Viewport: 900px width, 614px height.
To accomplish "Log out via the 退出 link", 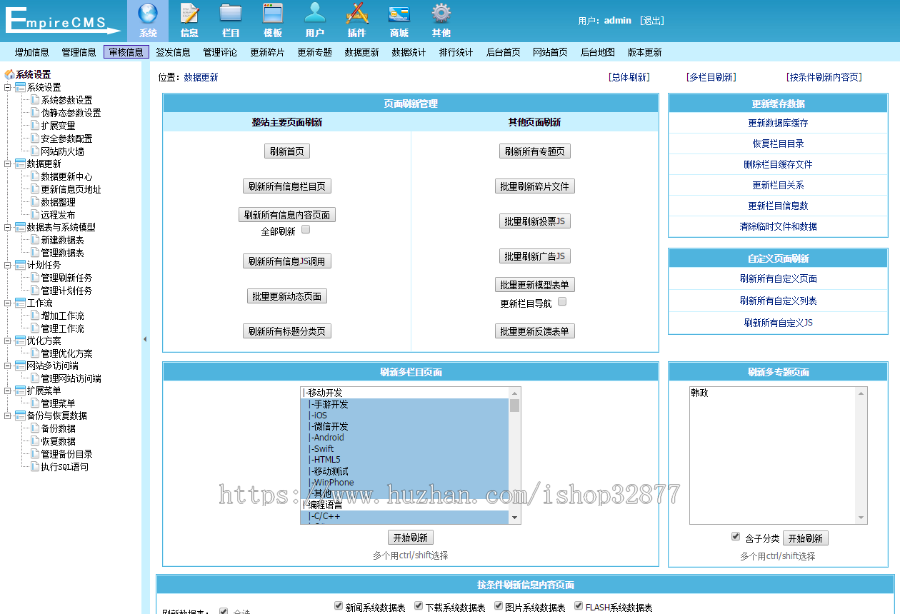I will (x=652, y=20).
